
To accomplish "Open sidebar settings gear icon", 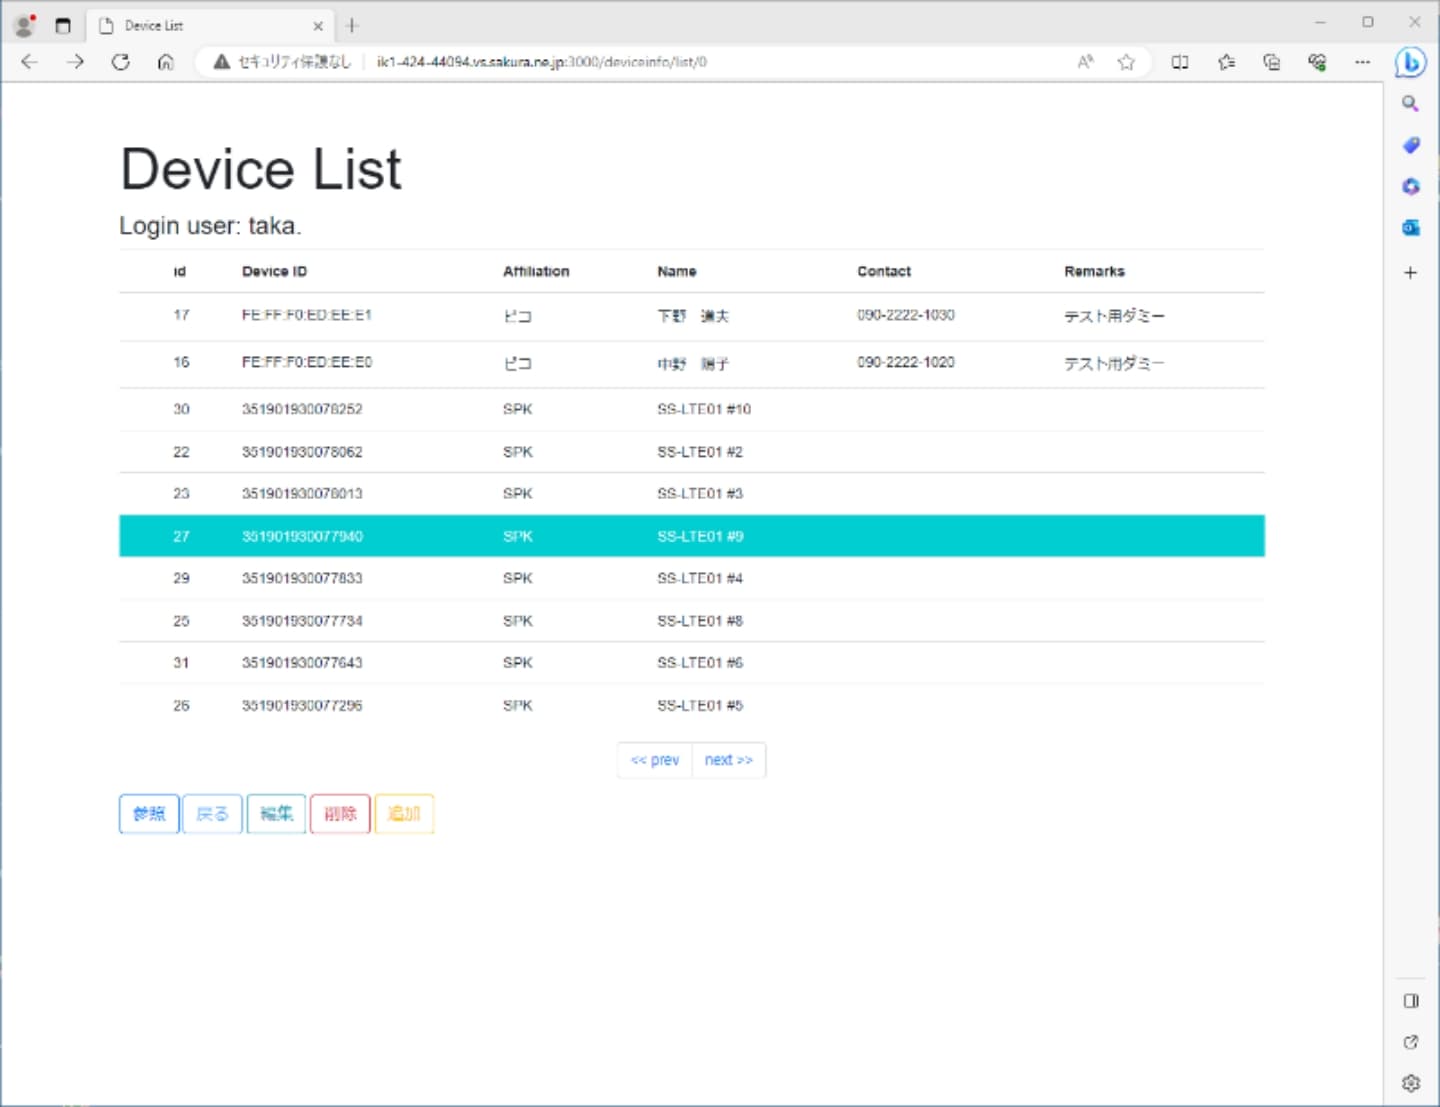I will (1410, 1083).
